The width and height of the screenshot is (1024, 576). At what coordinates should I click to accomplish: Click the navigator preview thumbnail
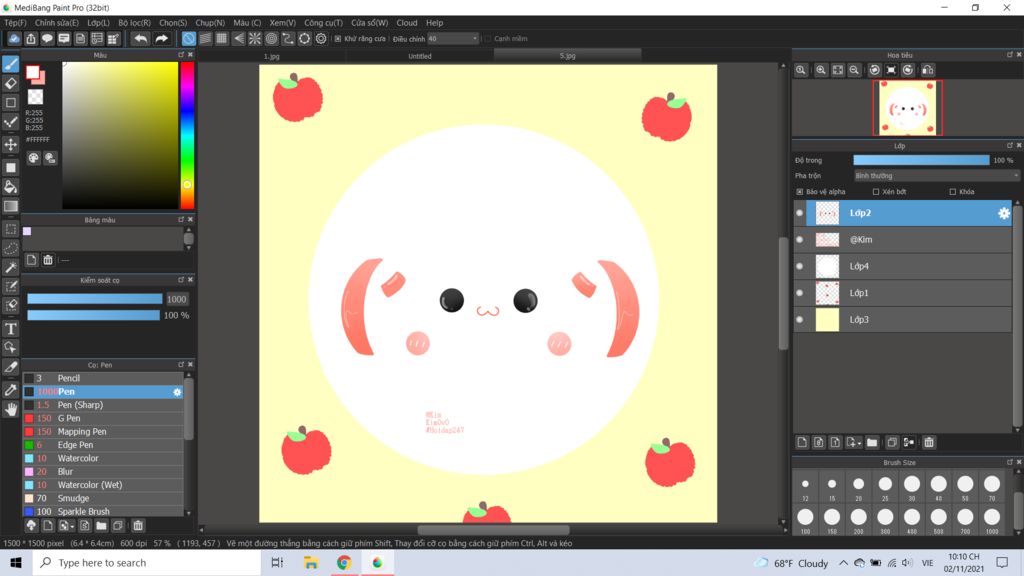tap(907, 108)
